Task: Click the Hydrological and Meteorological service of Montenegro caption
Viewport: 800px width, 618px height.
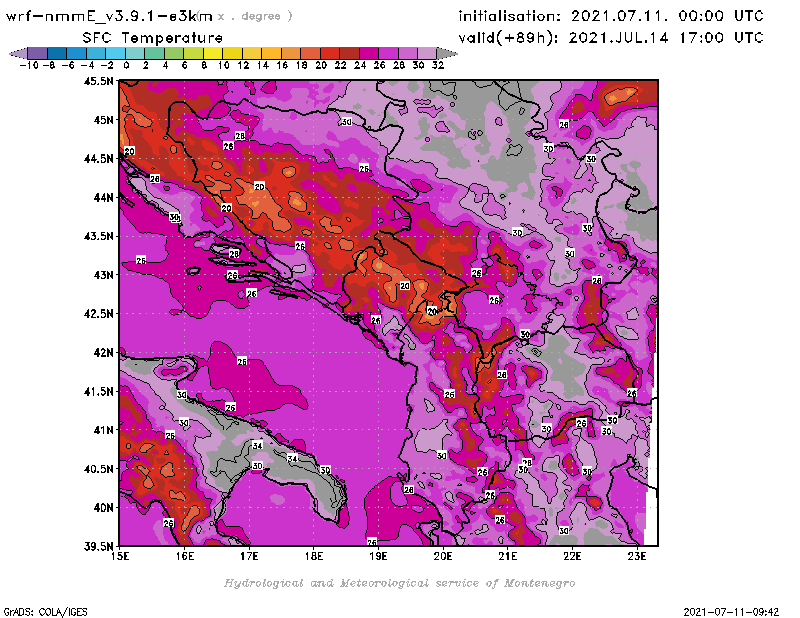Action: pos(399,583)
